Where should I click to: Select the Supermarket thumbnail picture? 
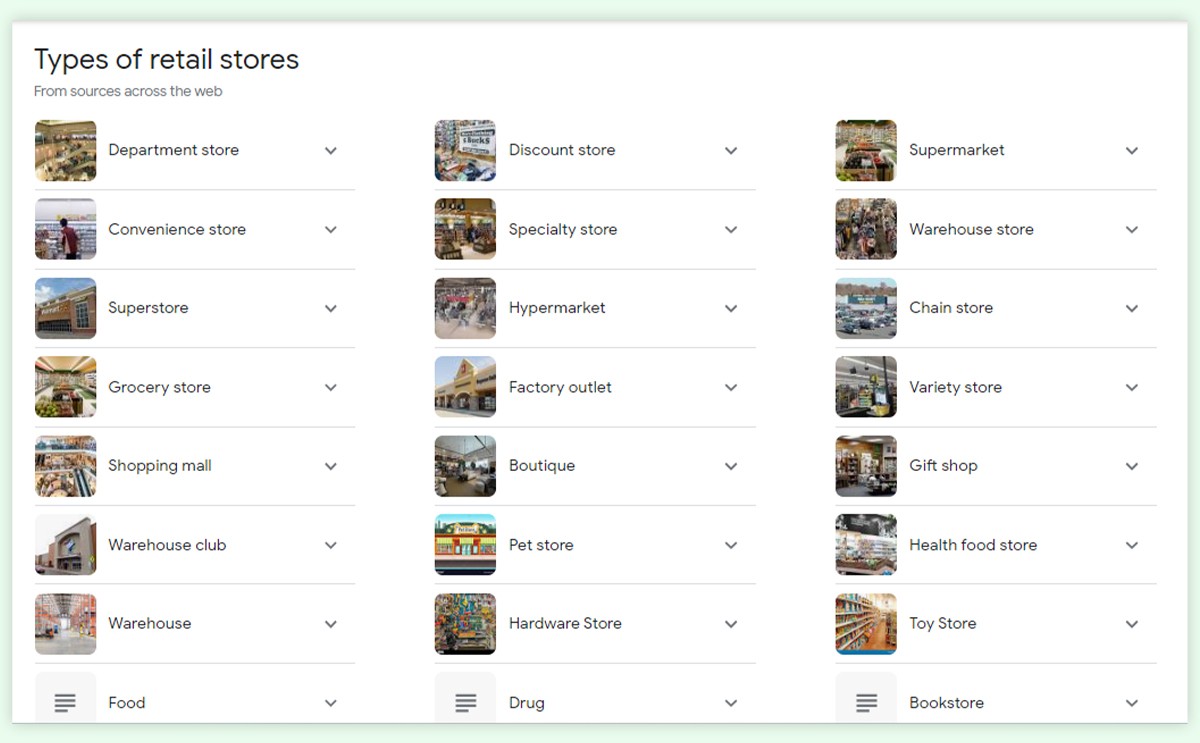(x=866, y=150)
